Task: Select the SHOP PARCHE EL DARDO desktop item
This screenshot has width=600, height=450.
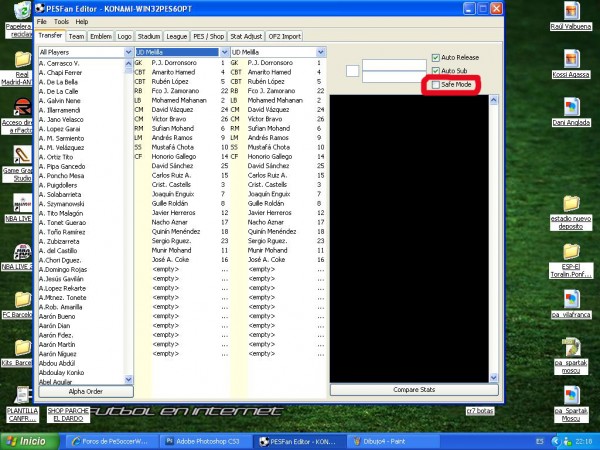Action: pyautogui.click(x=68, y=414)
